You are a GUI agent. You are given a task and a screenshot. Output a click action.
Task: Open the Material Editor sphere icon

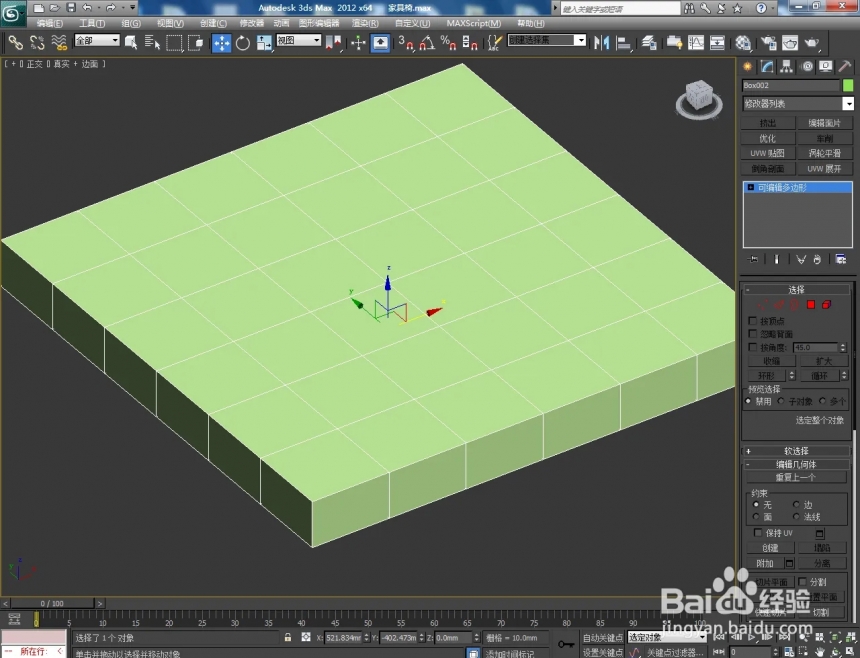(743, 43)
